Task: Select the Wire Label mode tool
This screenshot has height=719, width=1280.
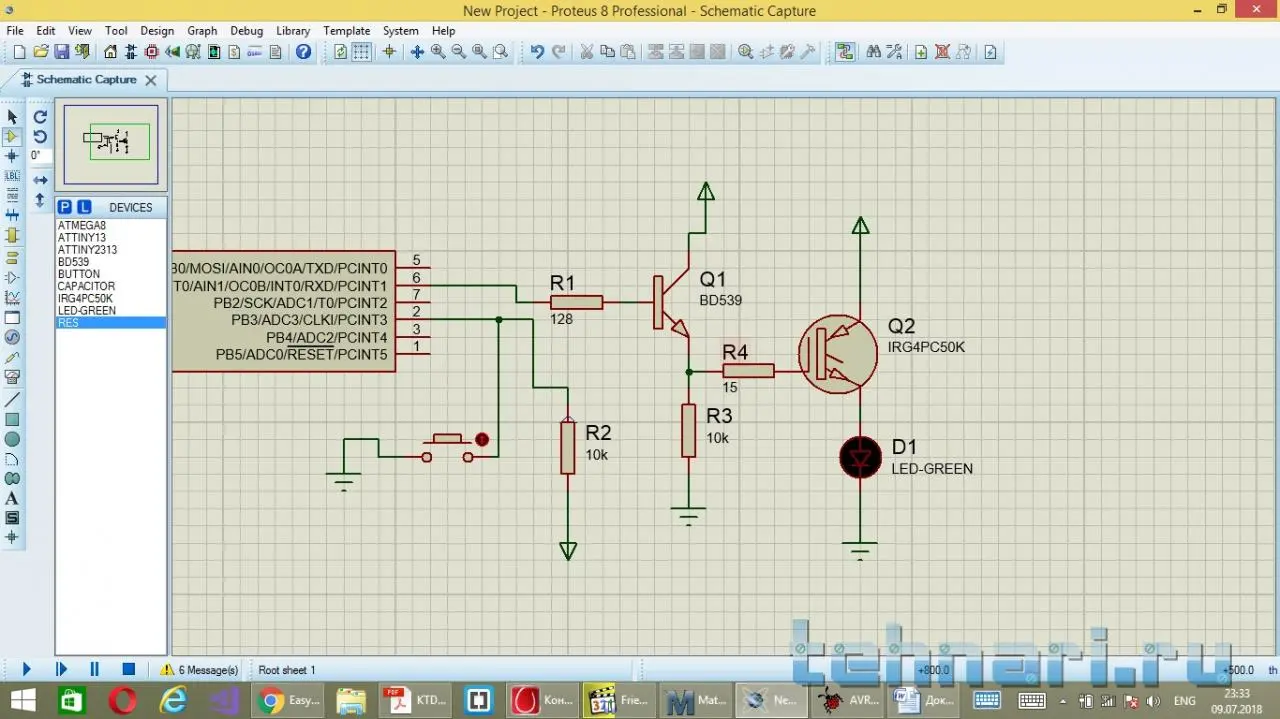Action: click(12, 176)
